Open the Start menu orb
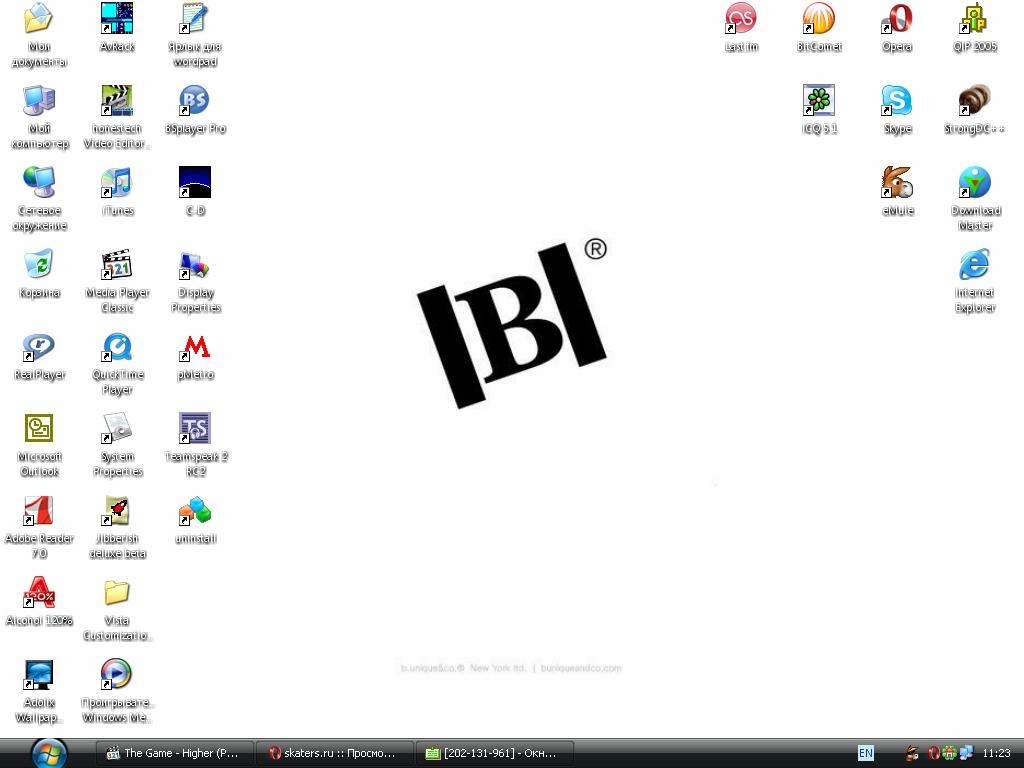1024x768 pixels. (x=49, y=752)
